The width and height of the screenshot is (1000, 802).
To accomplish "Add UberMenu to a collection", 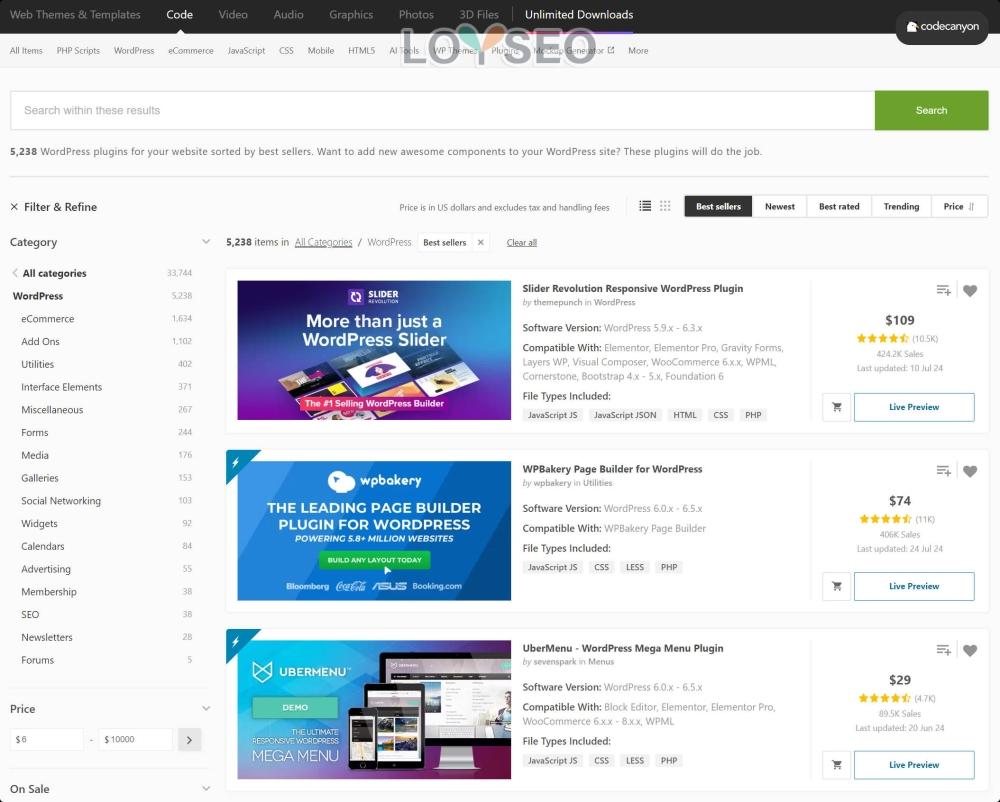I will pos(943,650).
